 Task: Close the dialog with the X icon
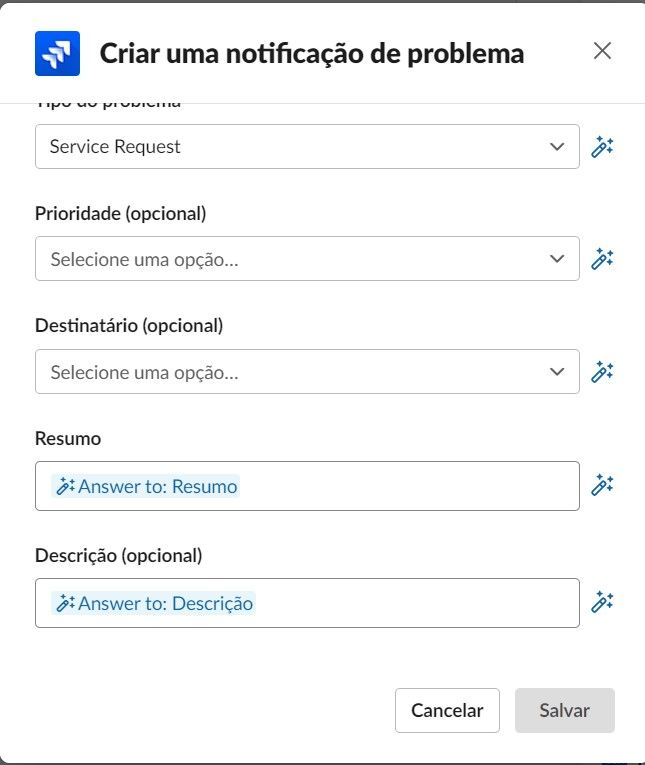point(602,51)
